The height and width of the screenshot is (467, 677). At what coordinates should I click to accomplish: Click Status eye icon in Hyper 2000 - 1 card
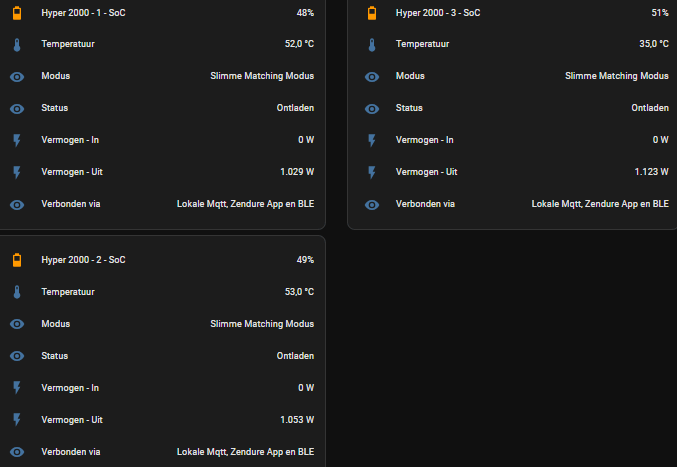point(17,109)
